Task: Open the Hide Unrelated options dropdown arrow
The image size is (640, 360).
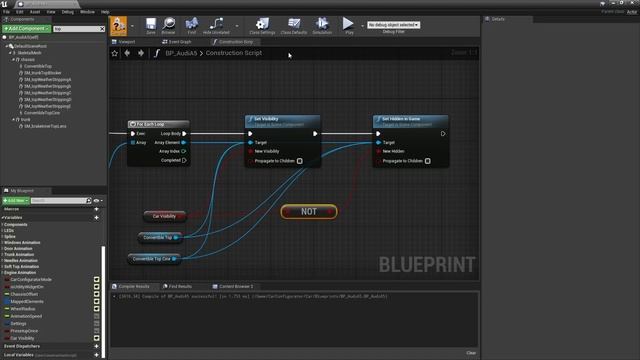Action: [x=237, y=26]
